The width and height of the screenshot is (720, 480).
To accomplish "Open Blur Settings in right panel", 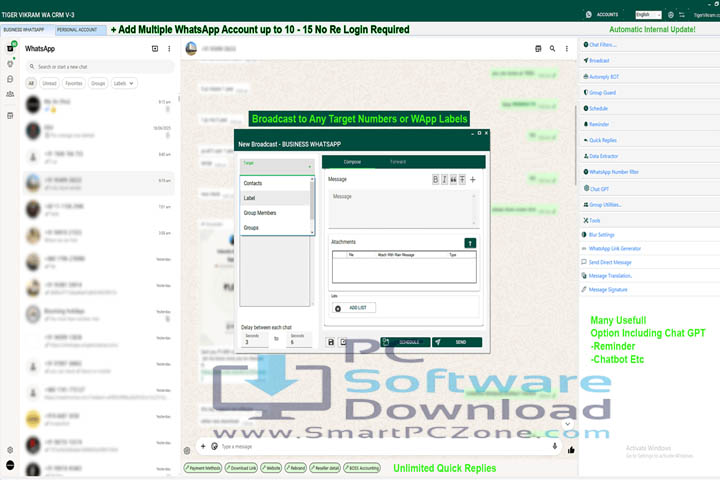I will (x=598, y=235).
